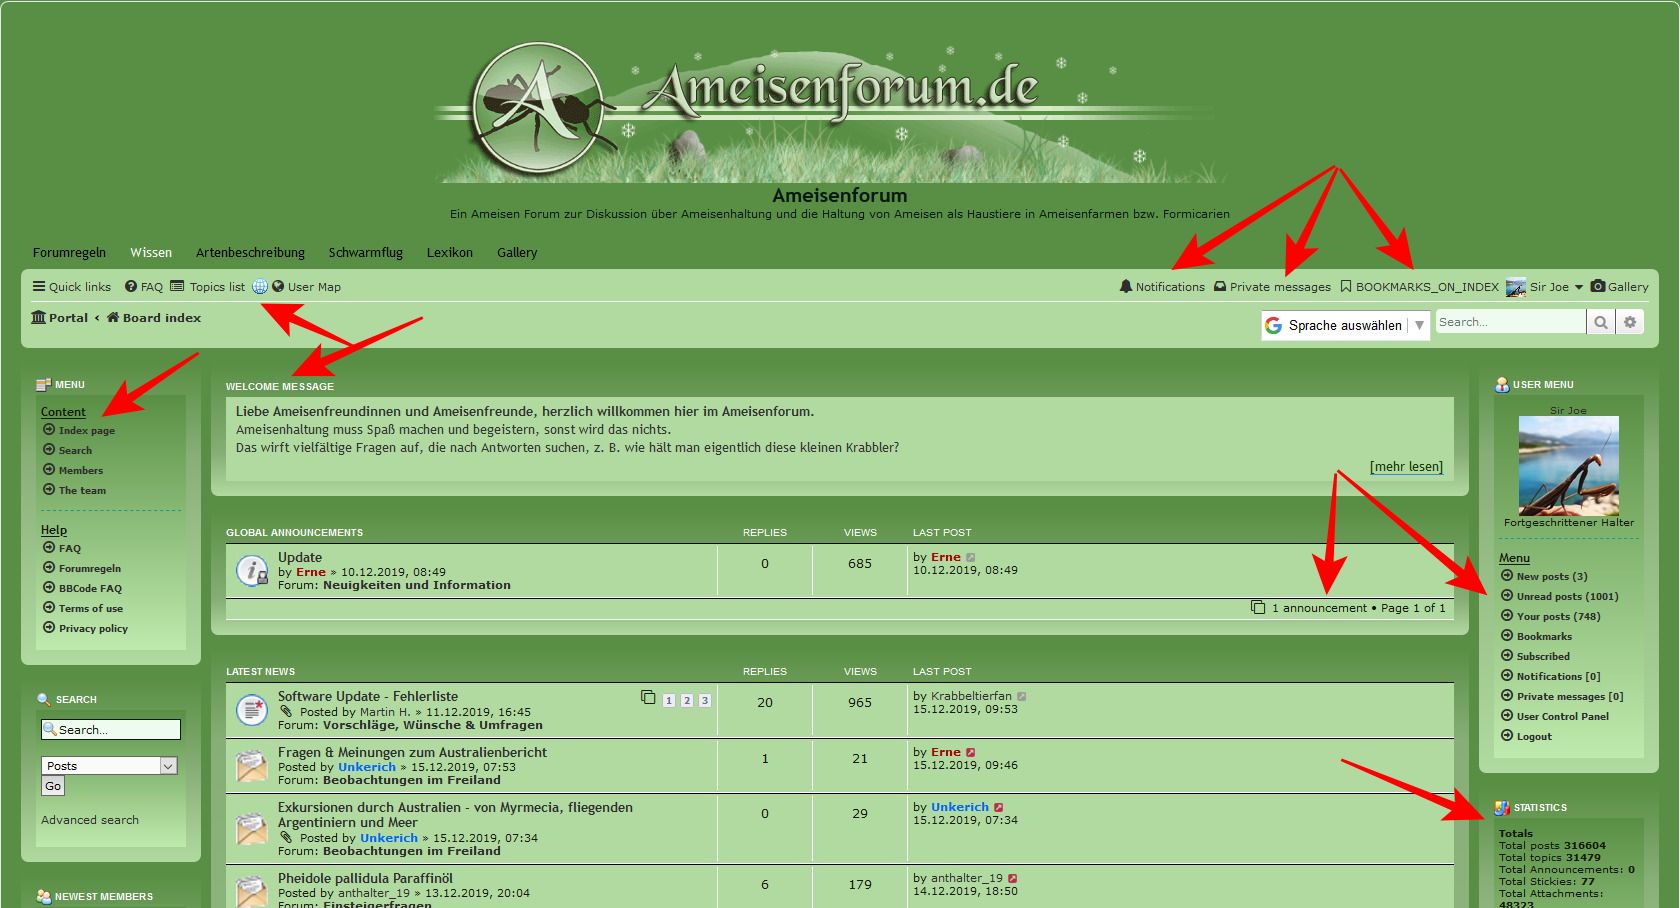Open Unread posts (1001) link
1680x908 pixels.
click(x=1566, y=596)
